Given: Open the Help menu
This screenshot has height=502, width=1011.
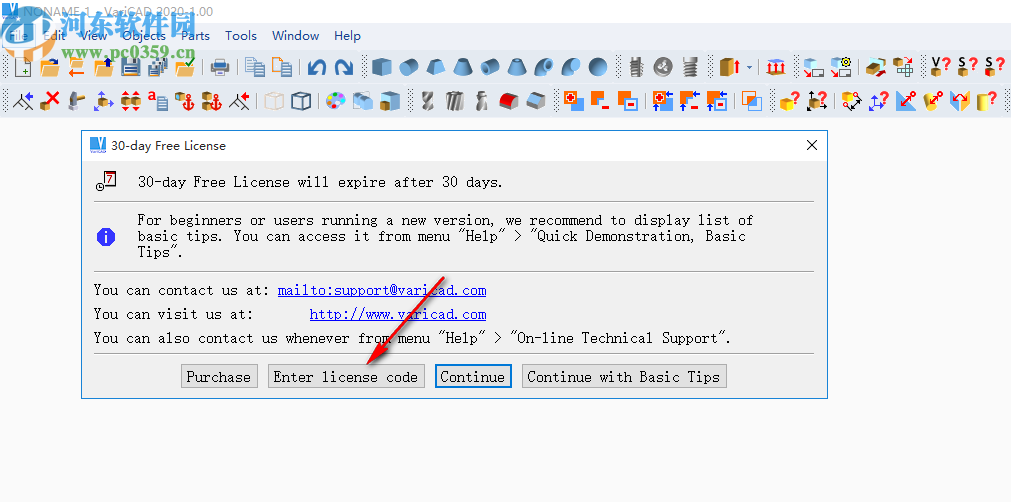Looking at the screenshot, I should click(348, 36).
